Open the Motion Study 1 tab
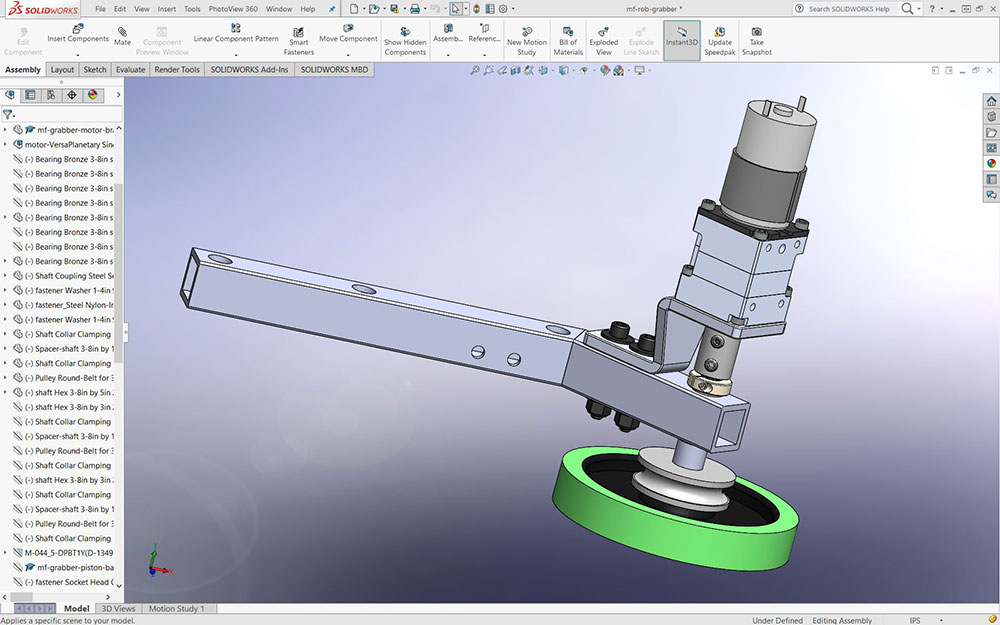This screenshot has width=1000, height=625. tap(176, 609)
